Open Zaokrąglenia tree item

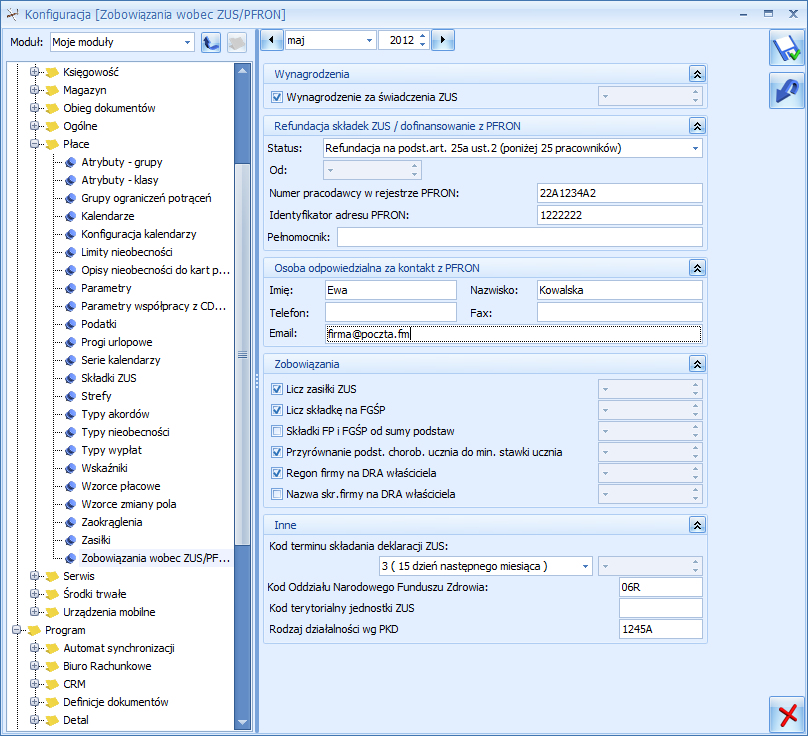(x=111, y=522)
